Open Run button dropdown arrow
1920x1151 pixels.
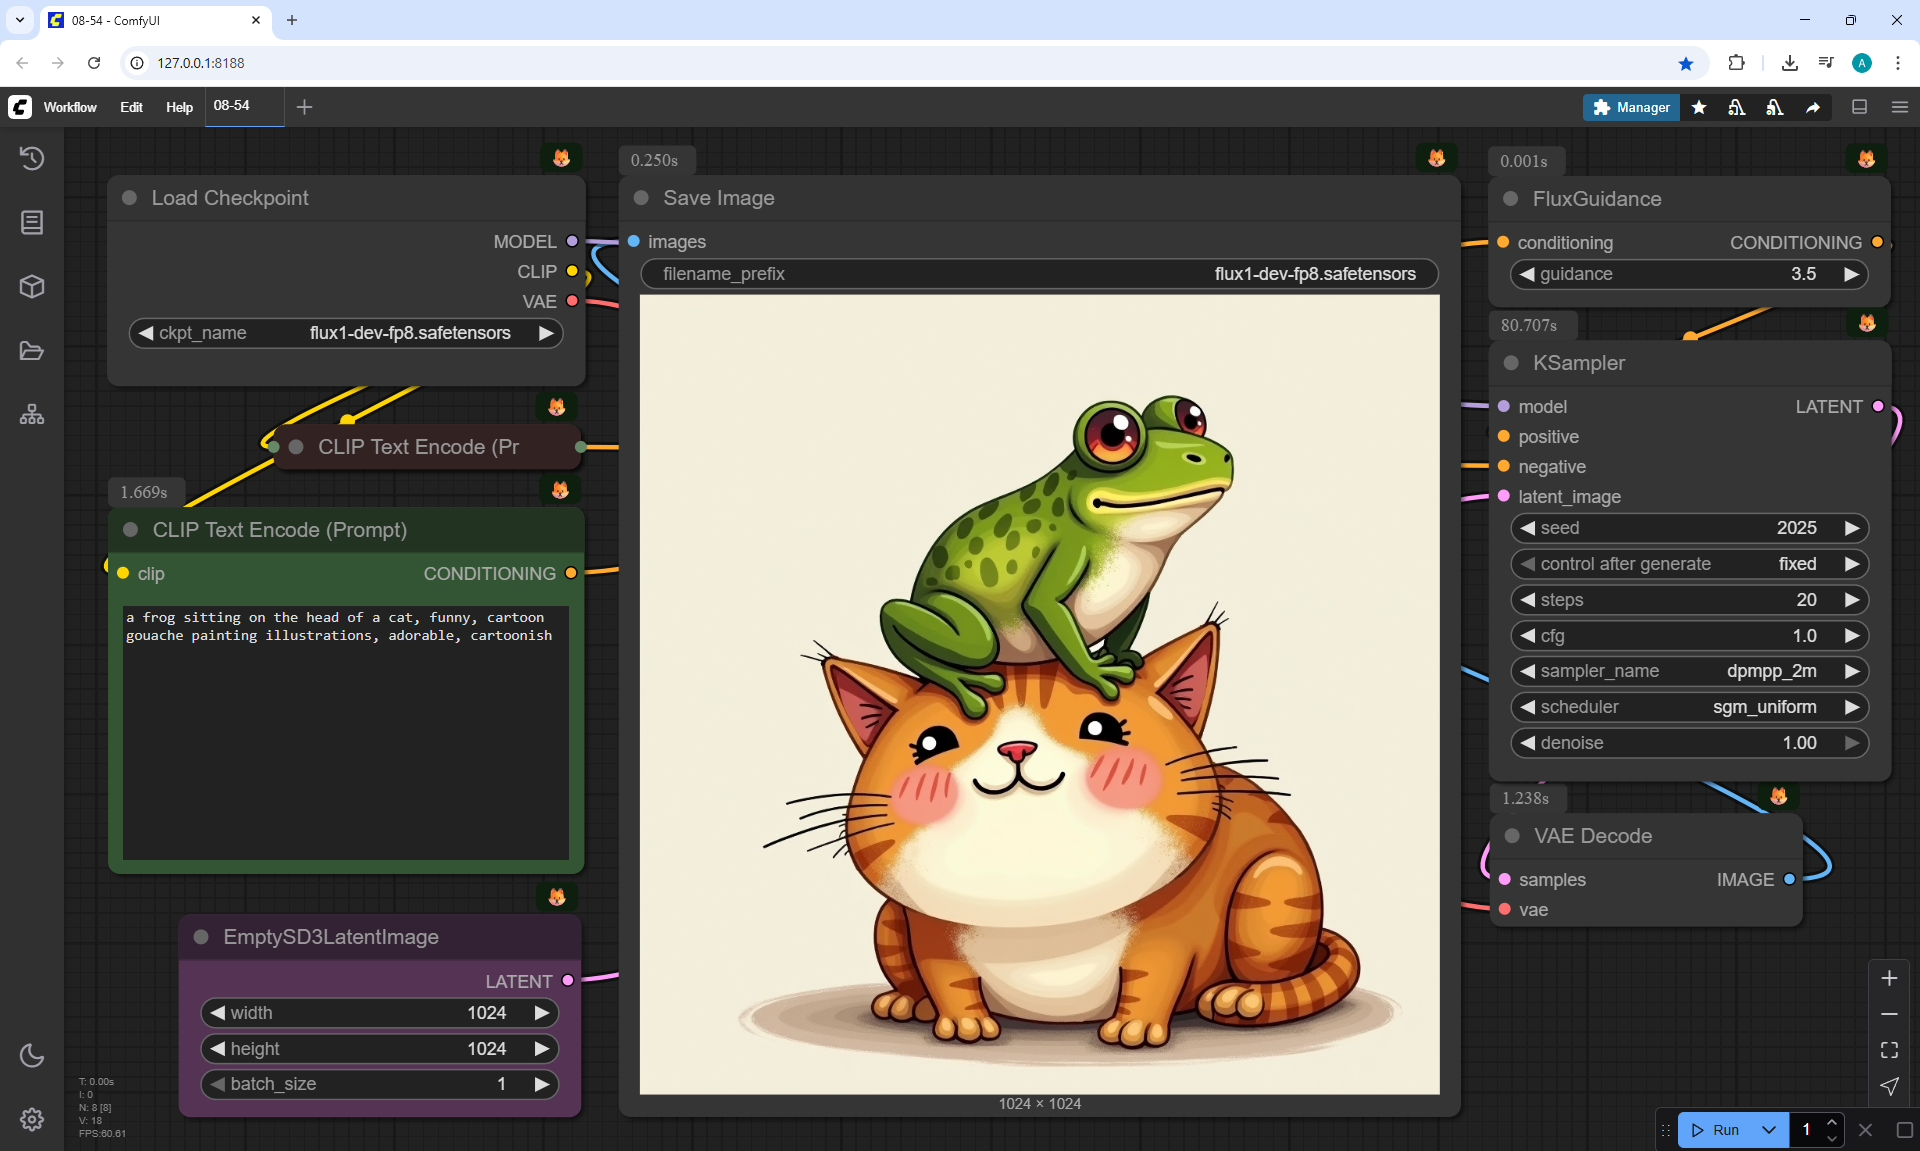(1769, 1130)
